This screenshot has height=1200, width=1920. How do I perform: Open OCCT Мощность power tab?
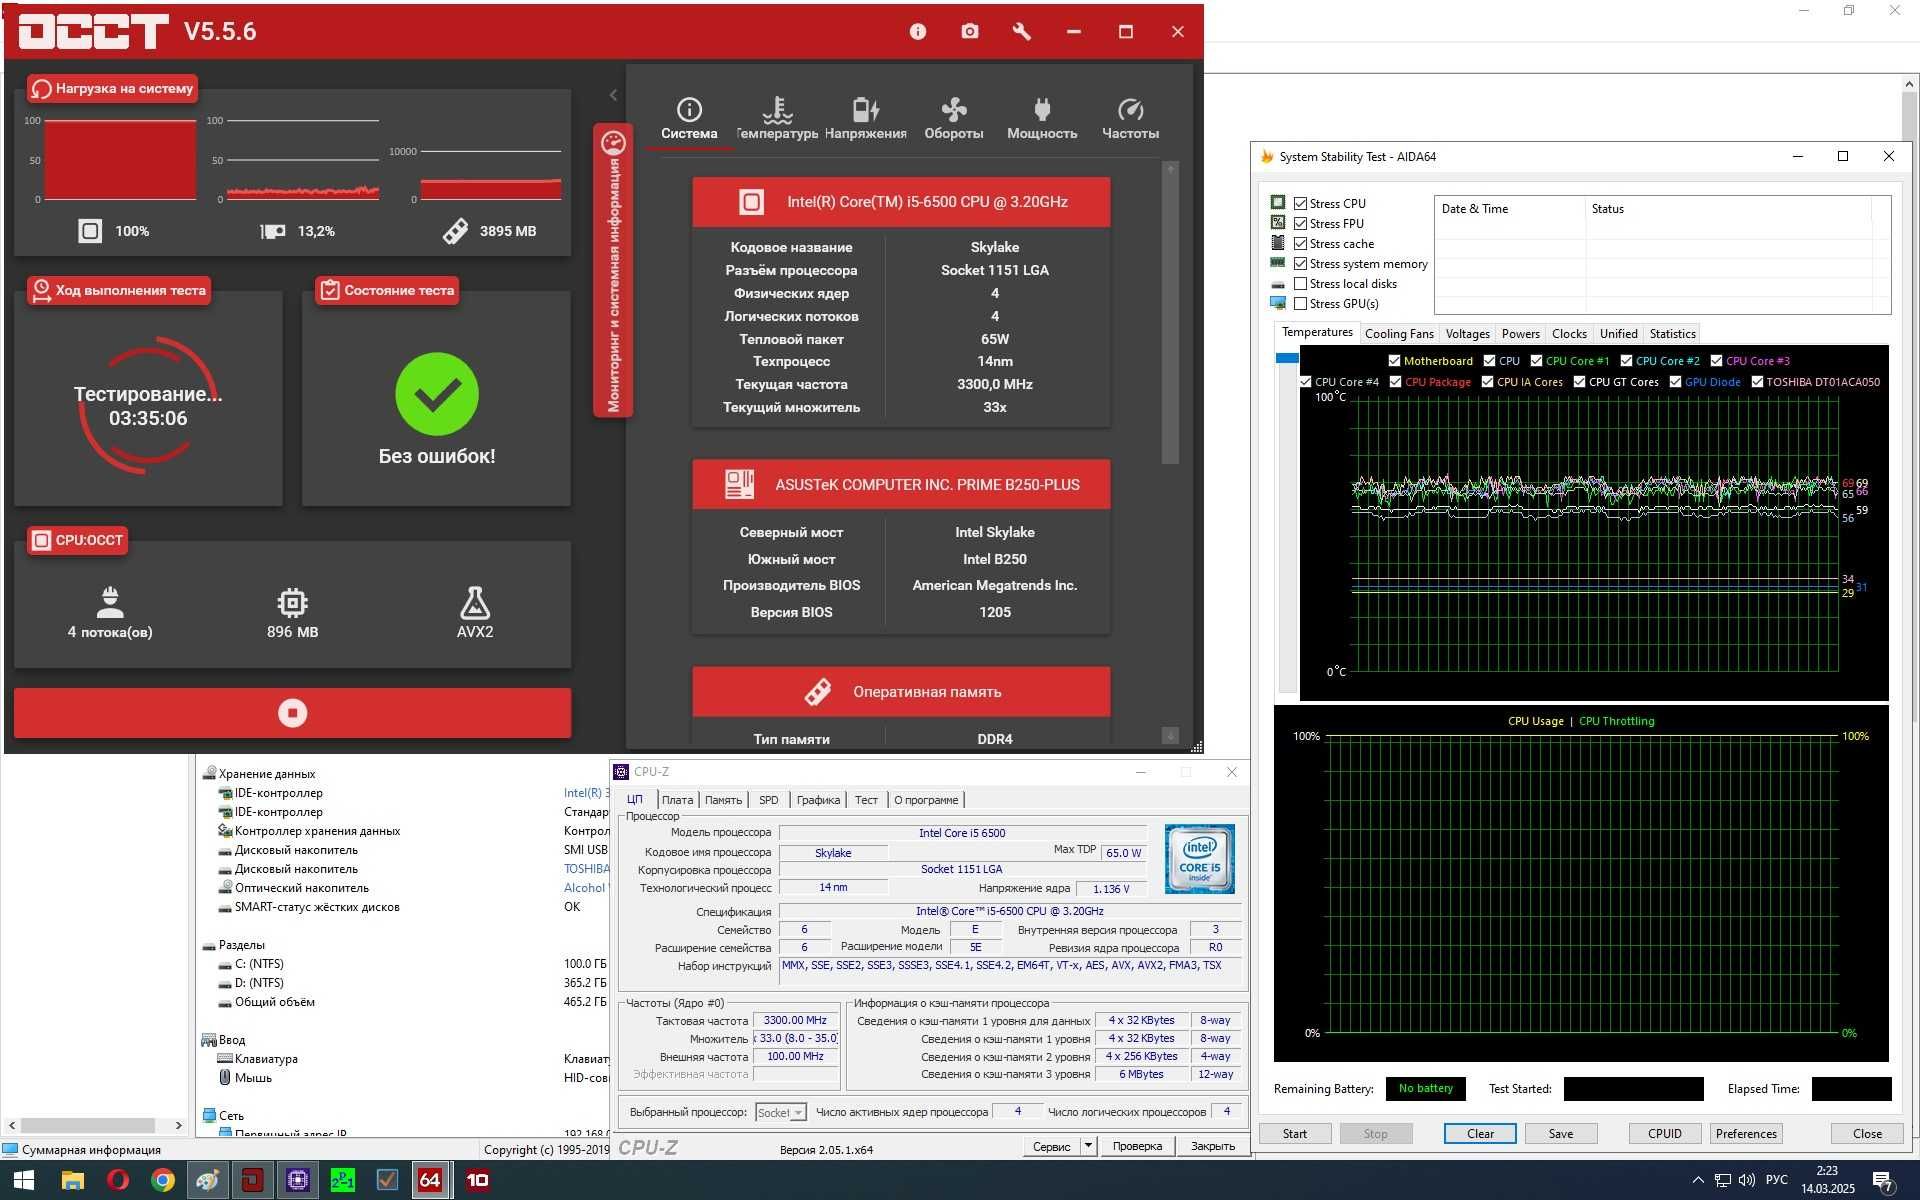[1042, 119]
